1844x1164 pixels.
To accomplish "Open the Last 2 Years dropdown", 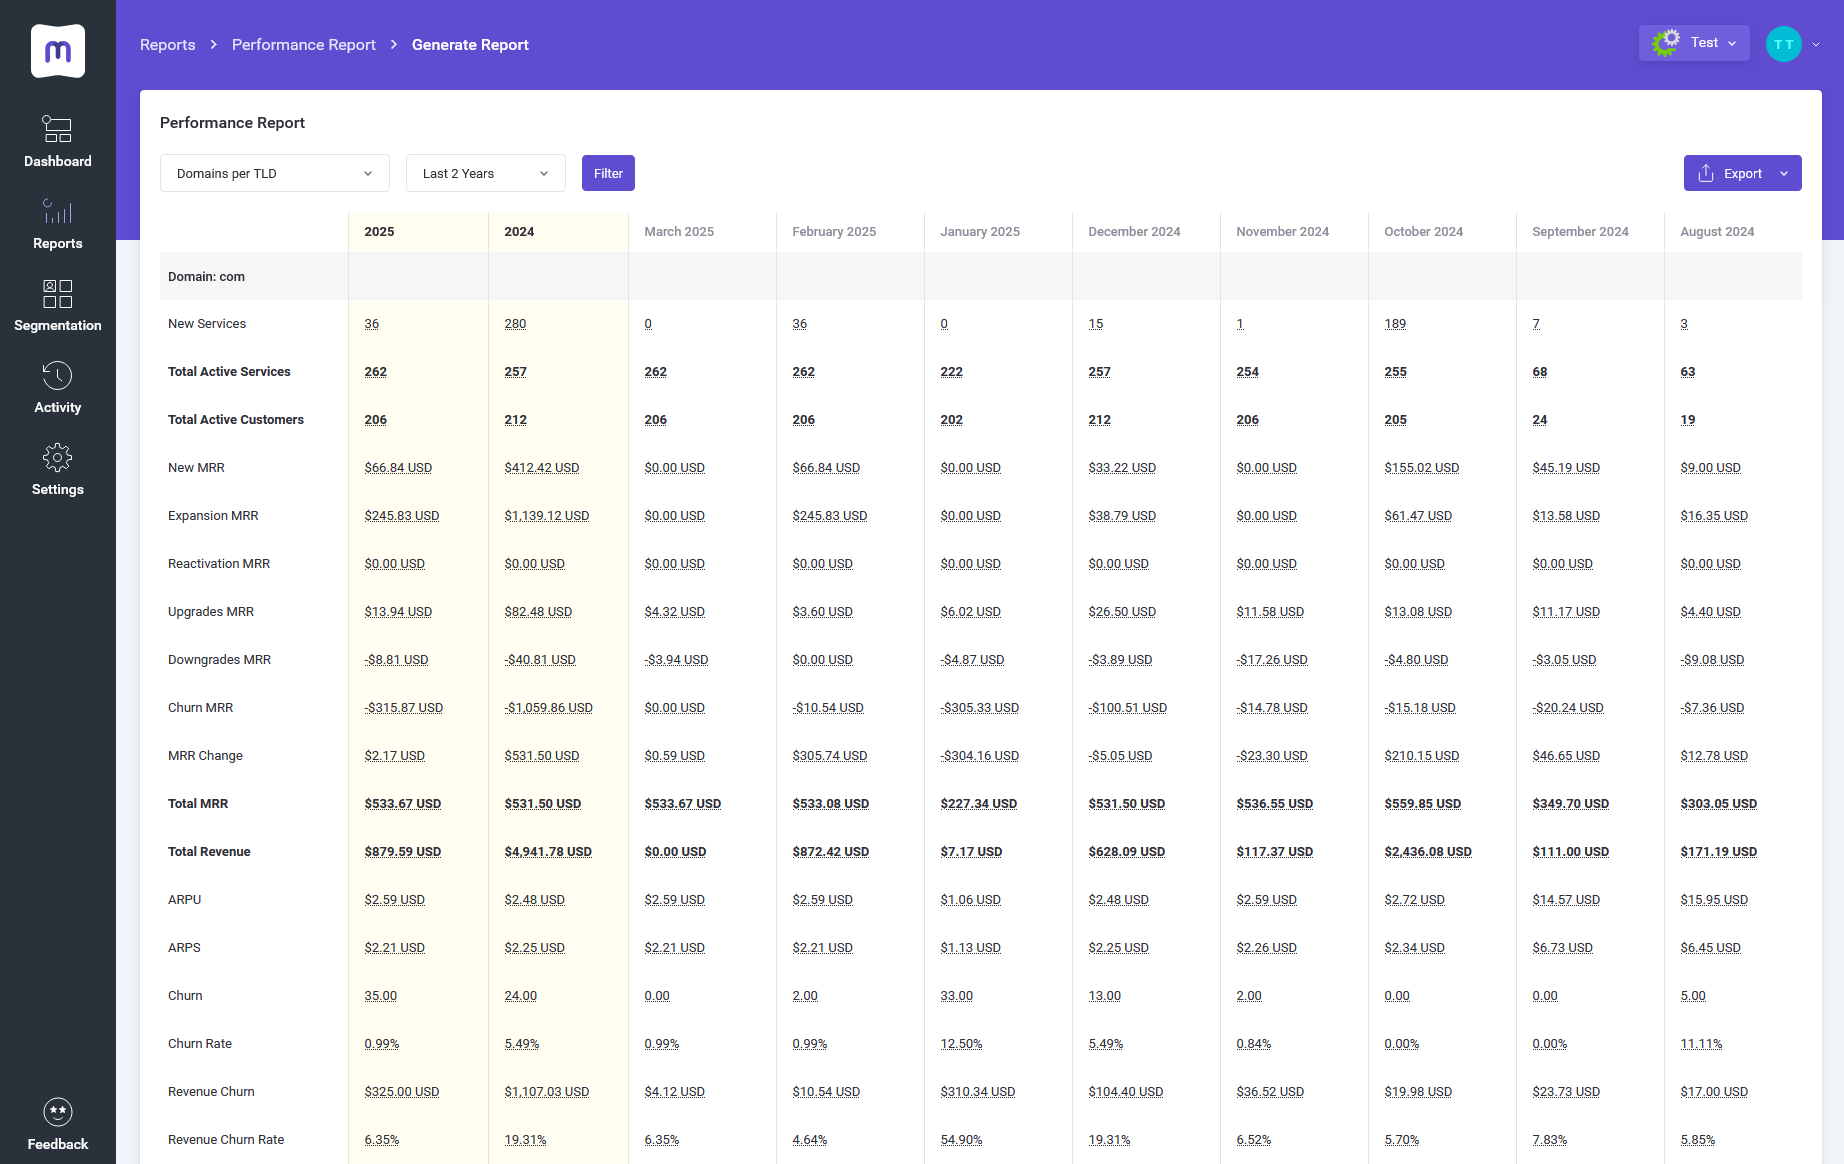I will click(x=486, y=173).
